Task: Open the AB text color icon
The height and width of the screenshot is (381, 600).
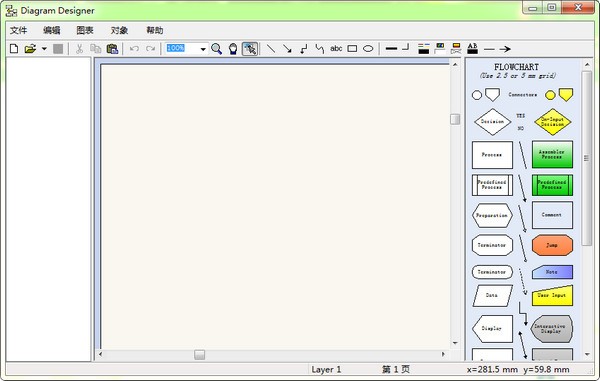Action: click(473, 48)
